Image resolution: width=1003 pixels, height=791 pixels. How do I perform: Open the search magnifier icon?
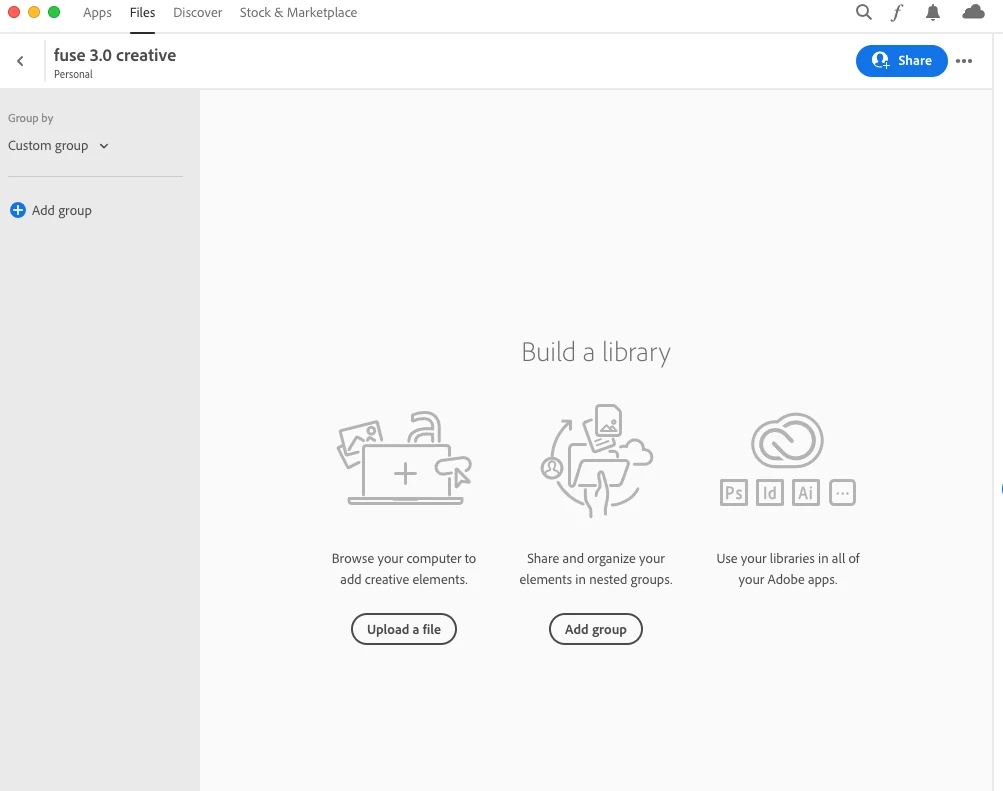864,12
